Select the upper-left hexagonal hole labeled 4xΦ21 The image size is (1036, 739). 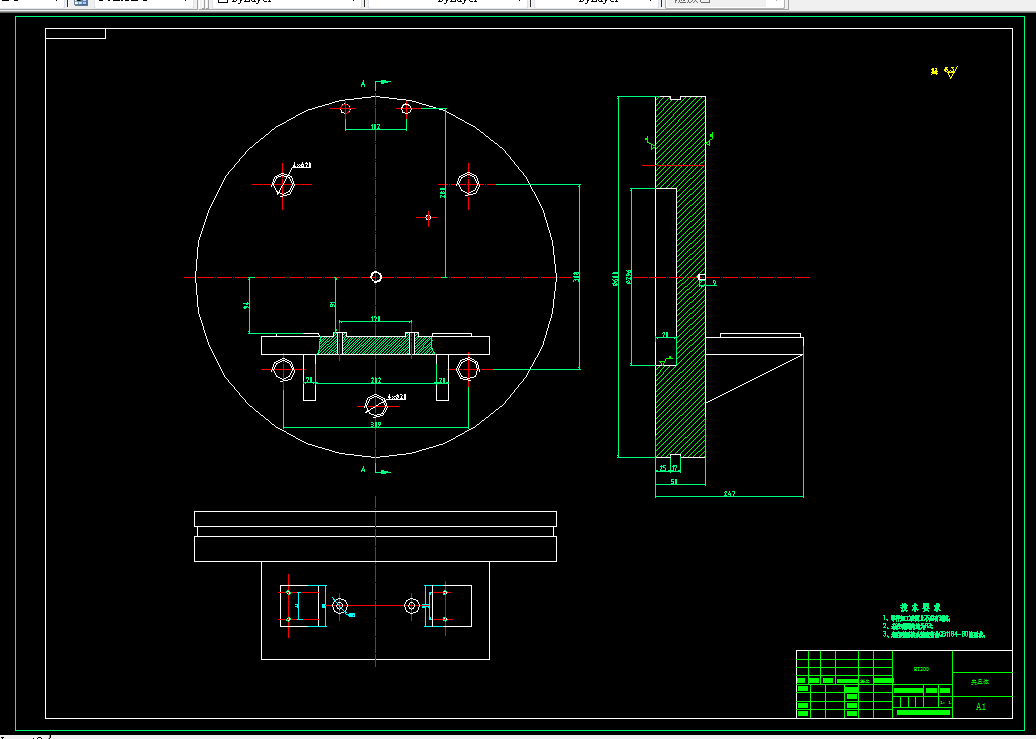[283, 184]
